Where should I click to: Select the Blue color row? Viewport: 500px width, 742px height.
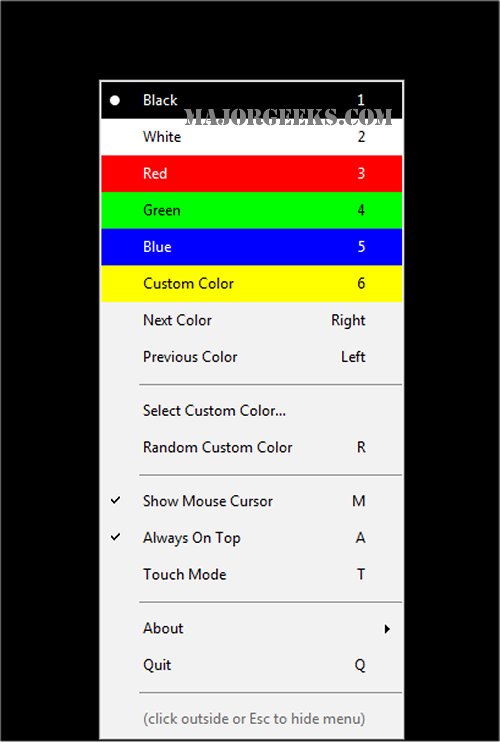point(252,247)
